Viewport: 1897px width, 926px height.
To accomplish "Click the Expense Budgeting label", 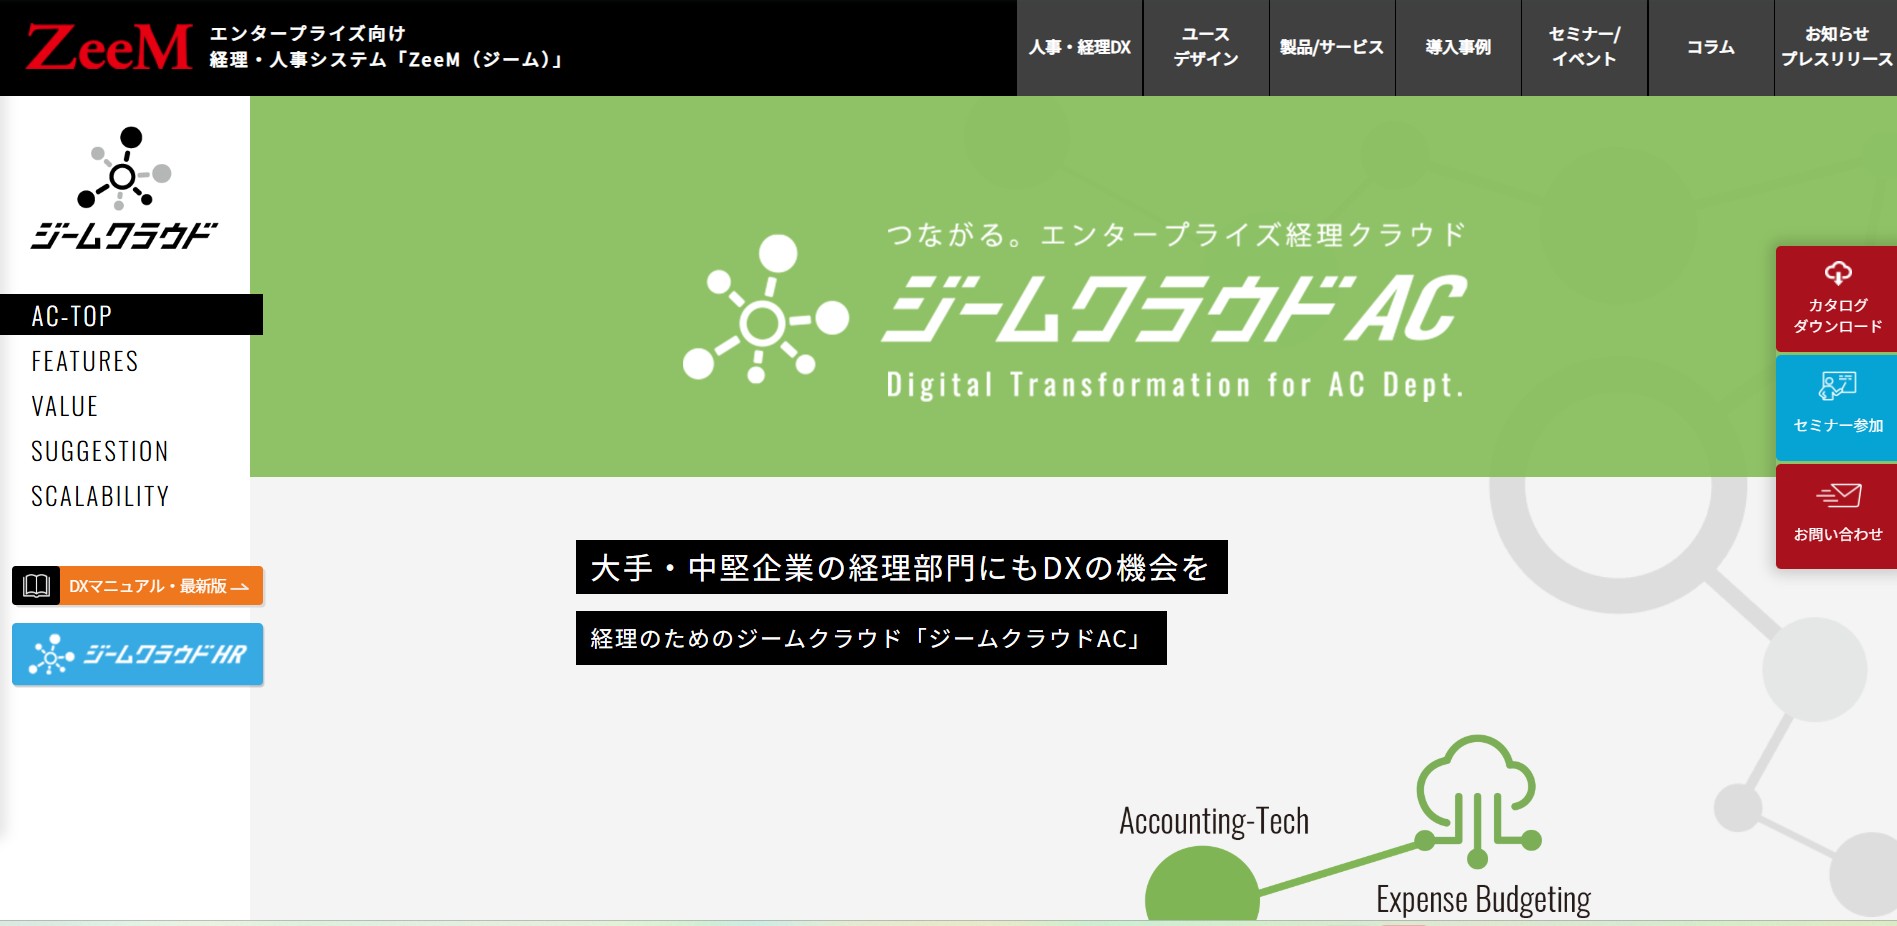I will coord(1483,899).
